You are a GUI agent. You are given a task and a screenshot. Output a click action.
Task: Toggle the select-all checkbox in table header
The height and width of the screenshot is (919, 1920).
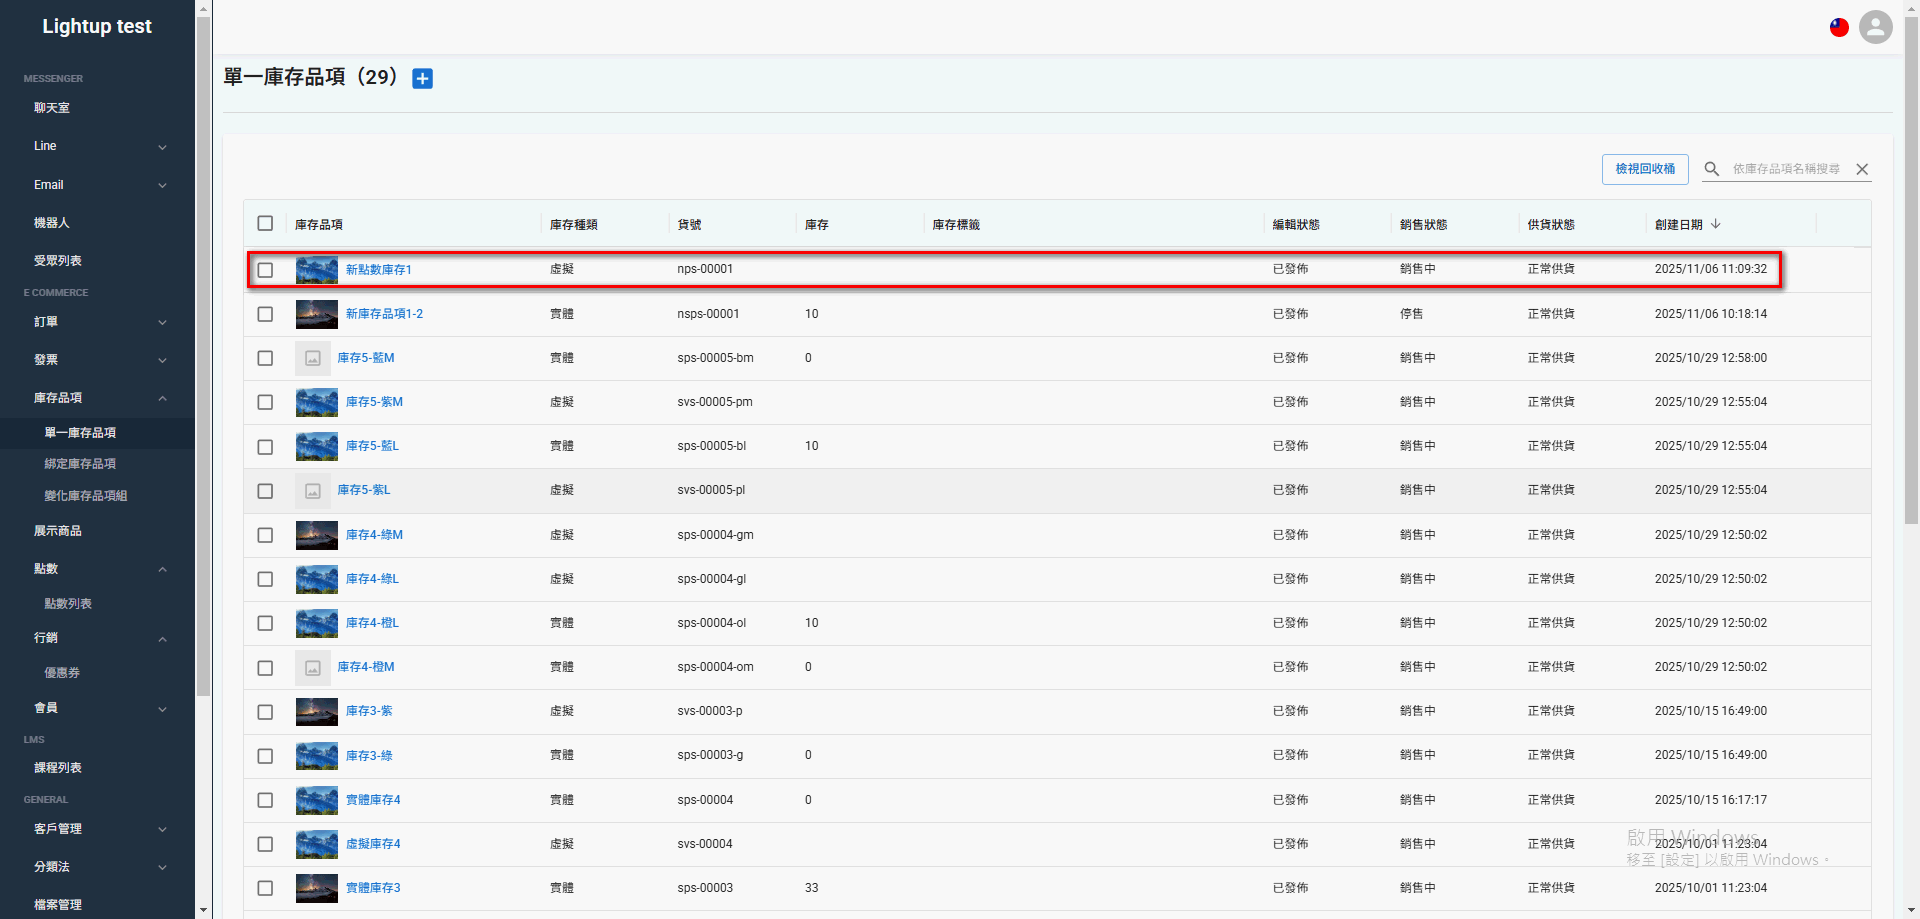pos(265,223)
